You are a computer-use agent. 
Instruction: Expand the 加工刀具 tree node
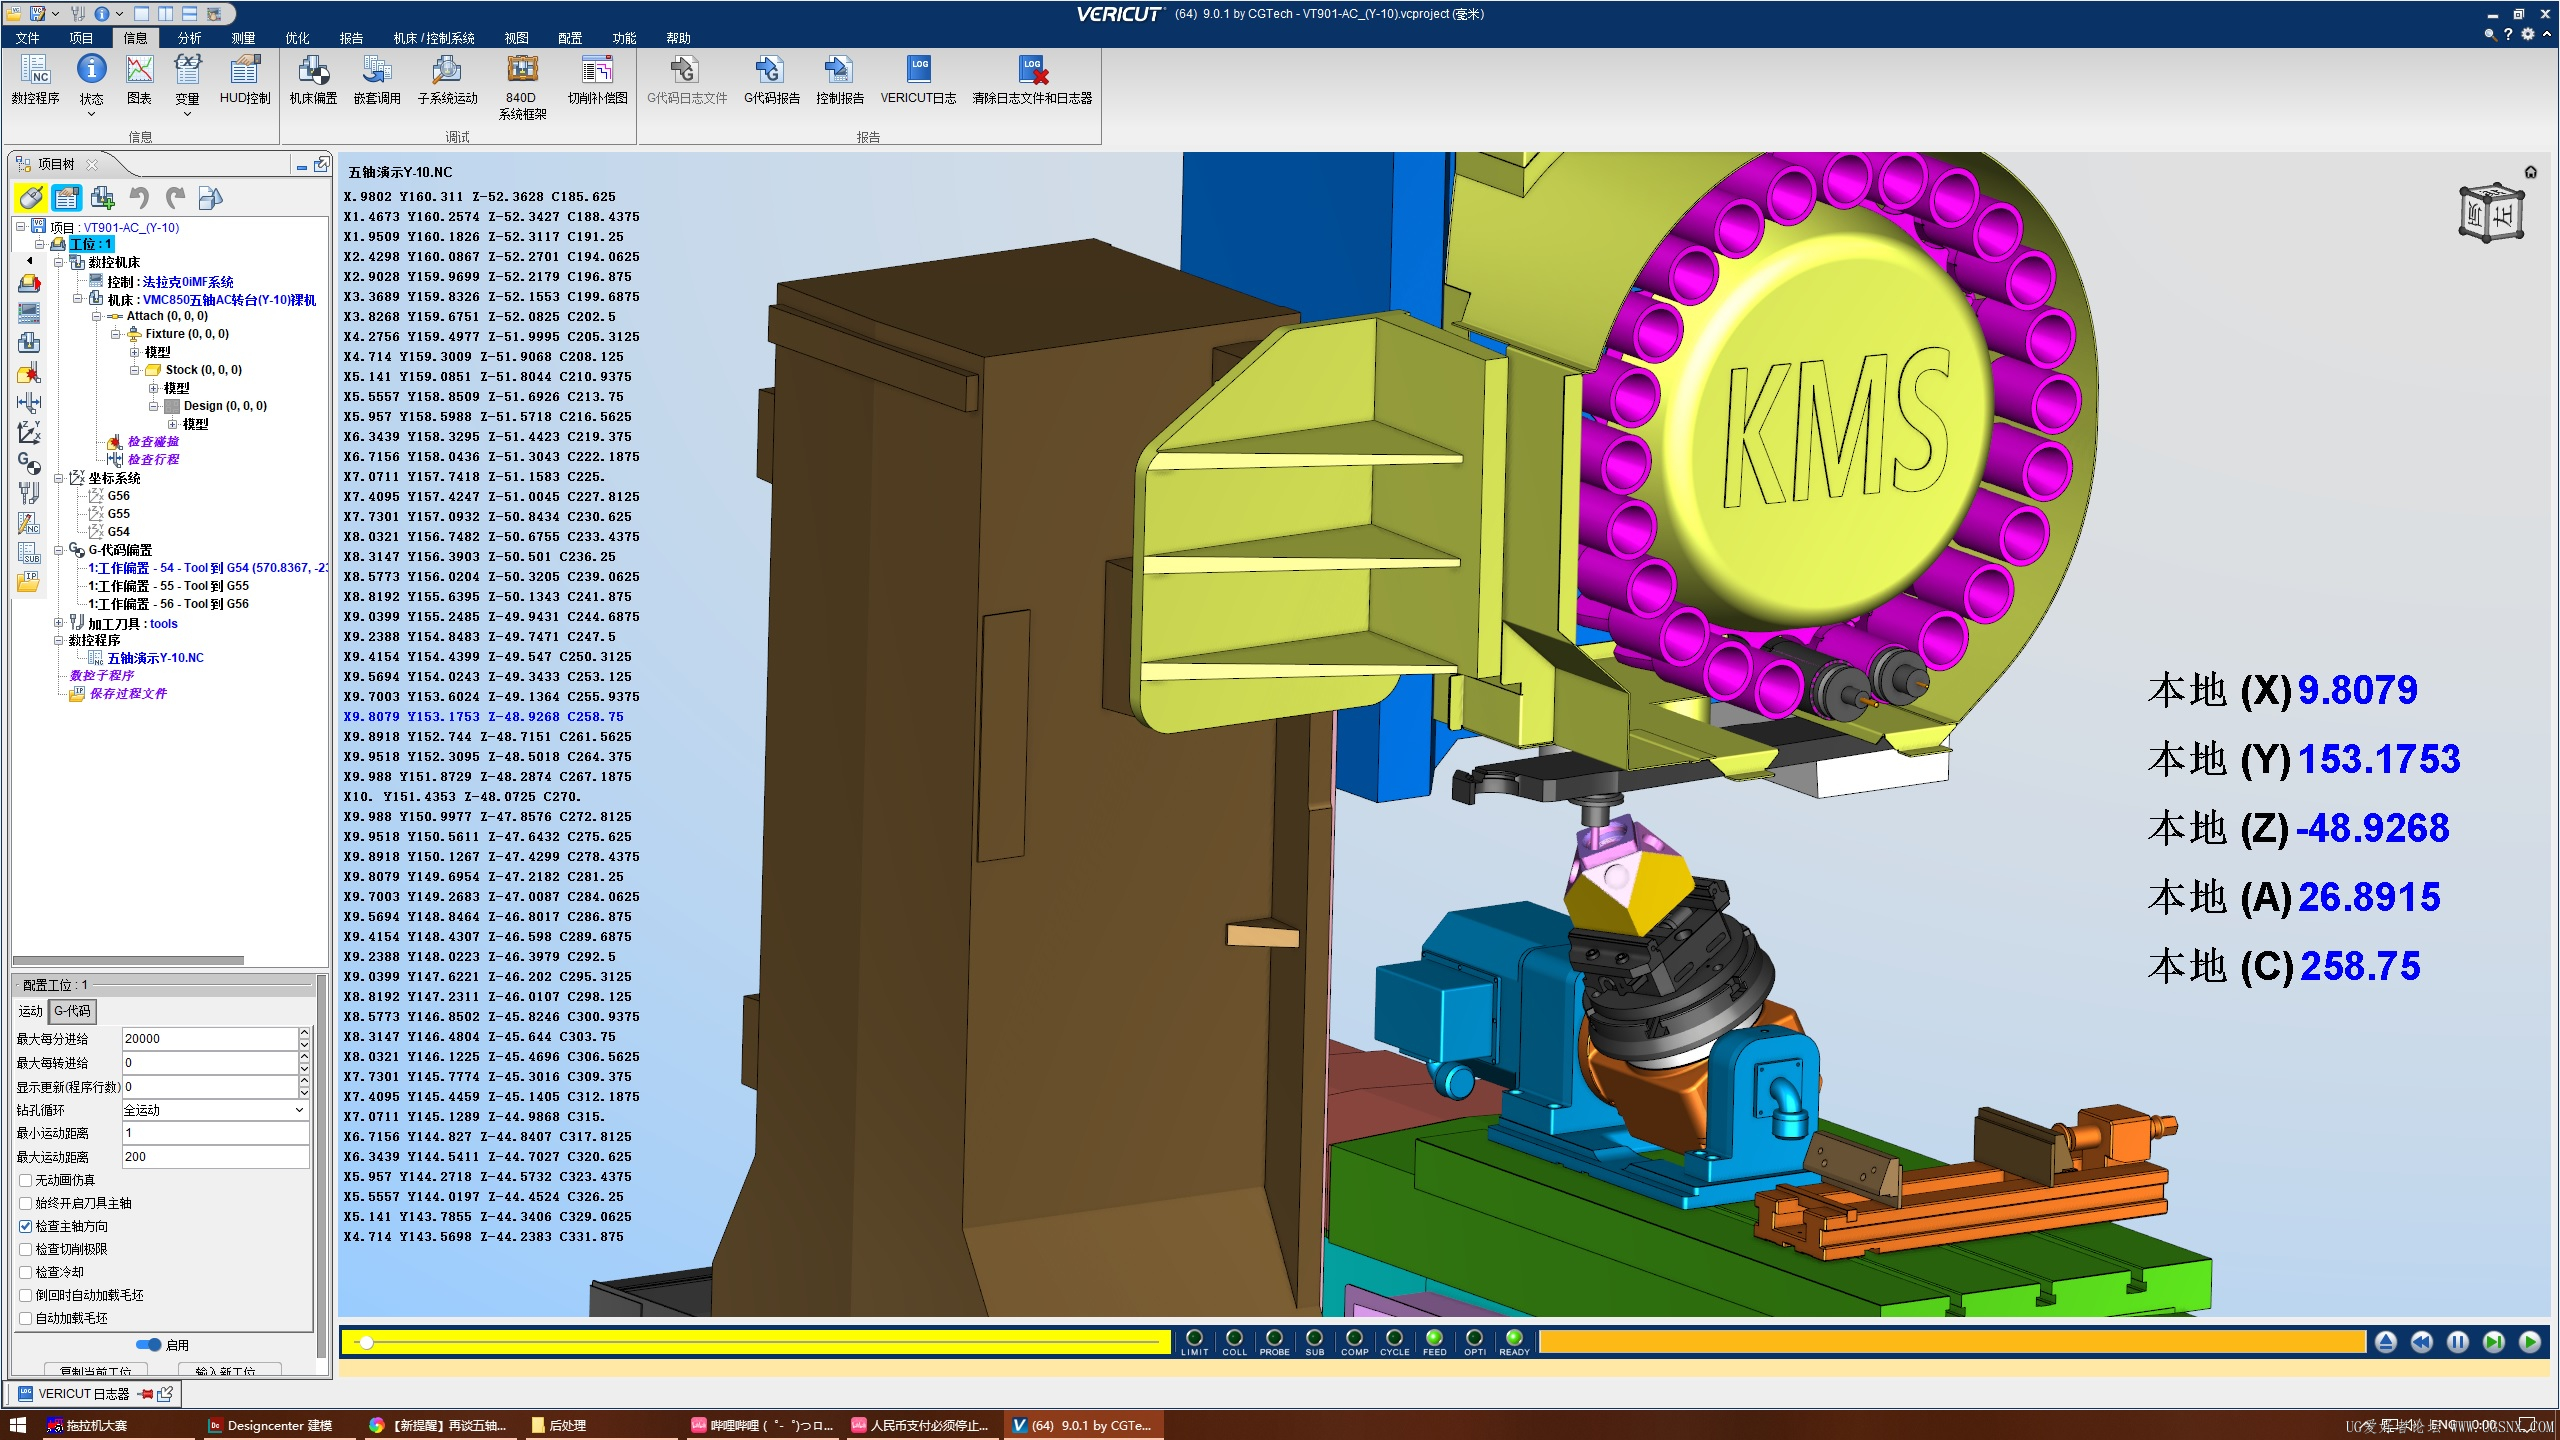59,623
